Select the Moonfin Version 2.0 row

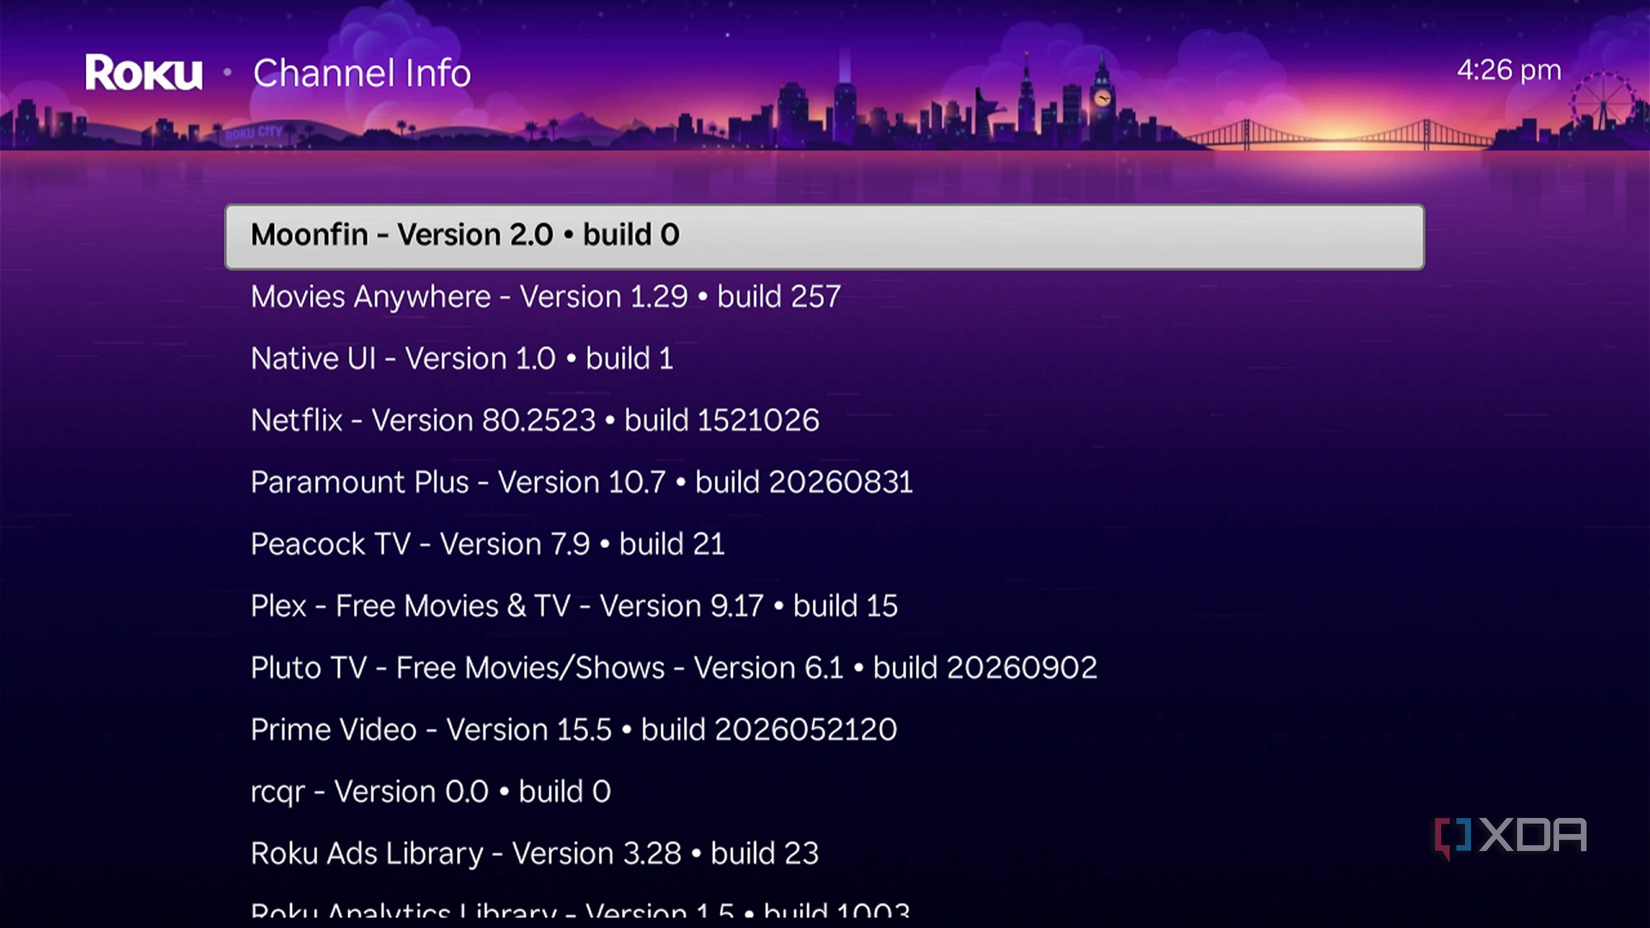(825, 236)
